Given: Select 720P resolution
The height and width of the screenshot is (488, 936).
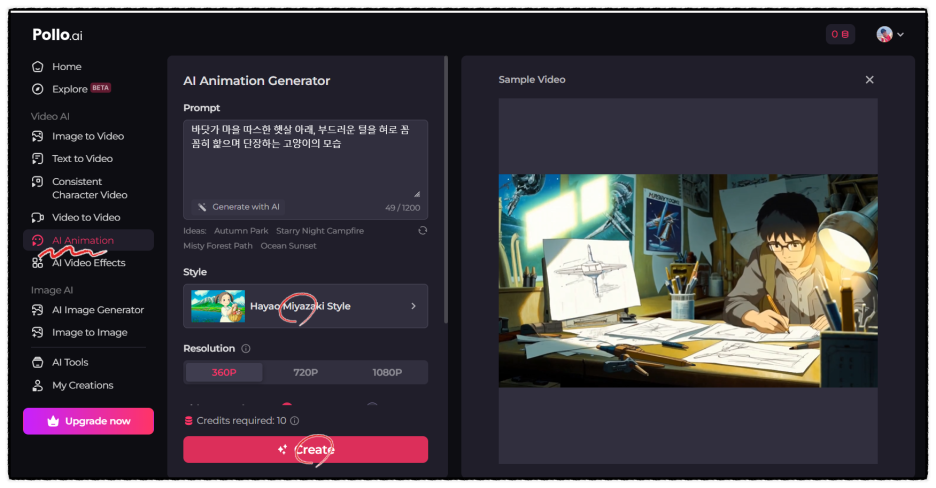Looking at the screenshot, I should pyautogui.click(x=306, y=372).
